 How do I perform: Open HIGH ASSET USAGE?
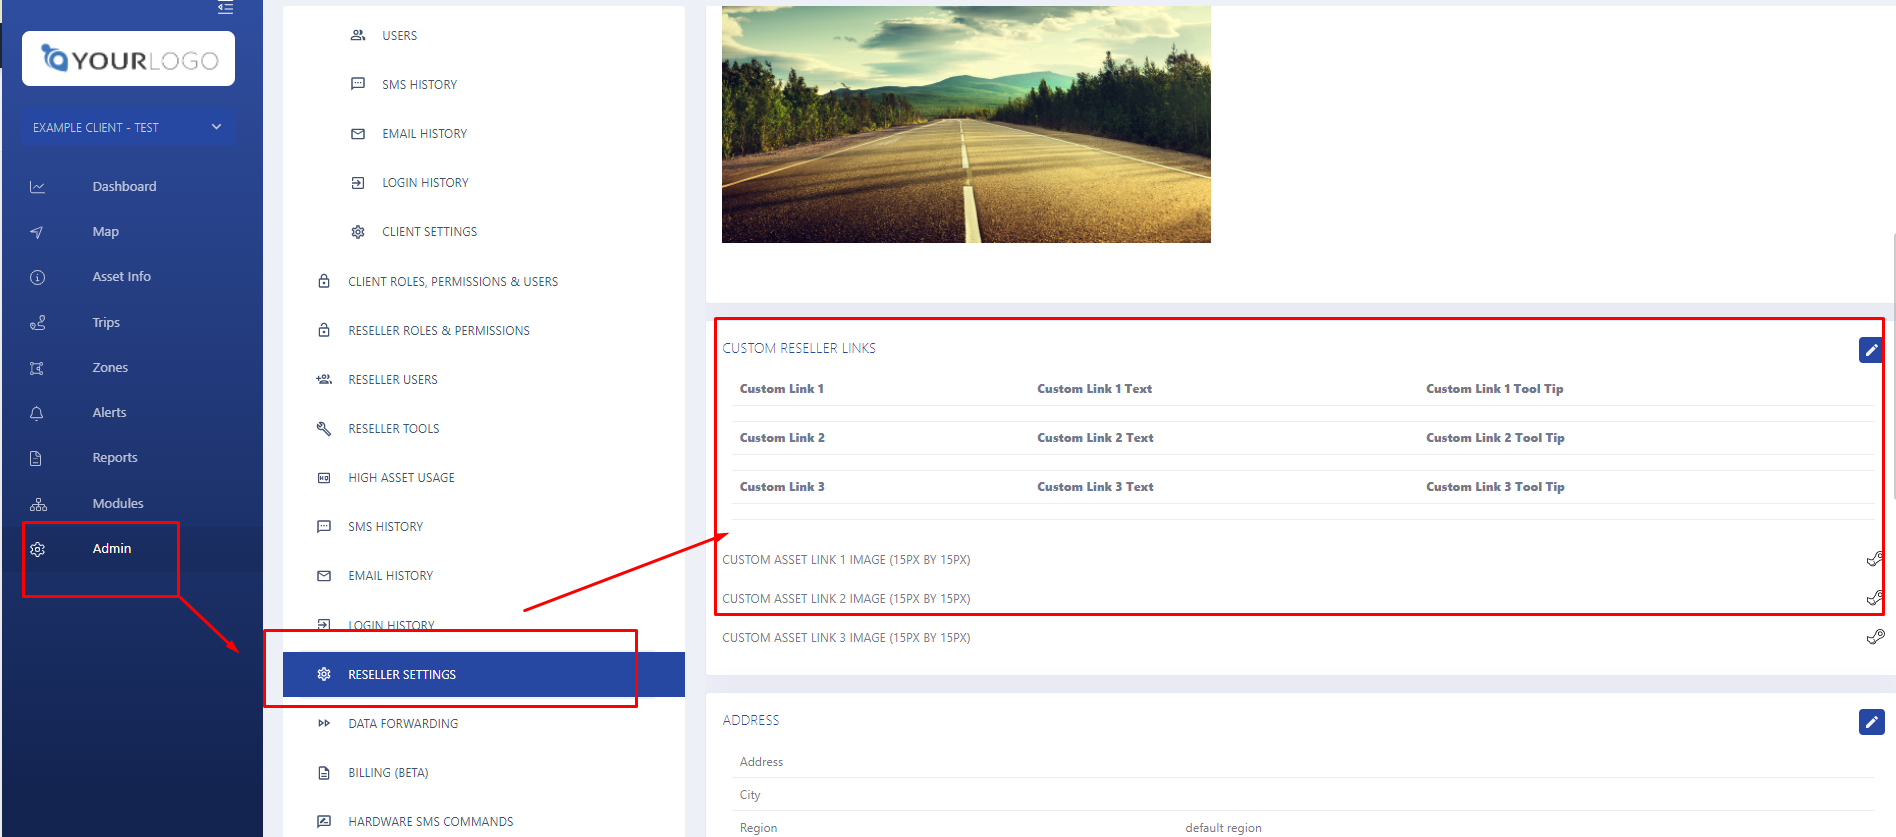pos(401,477)
